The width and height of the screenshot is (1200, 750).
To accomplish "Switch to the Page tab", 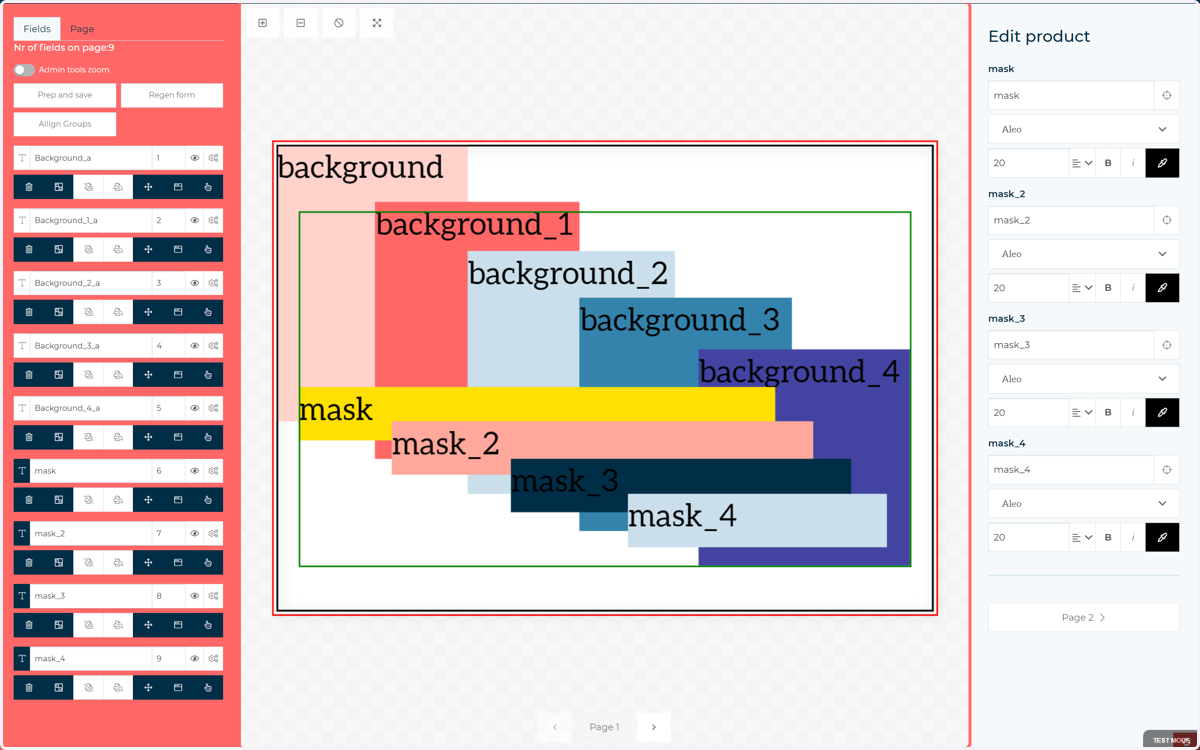I will click(82, 29).
